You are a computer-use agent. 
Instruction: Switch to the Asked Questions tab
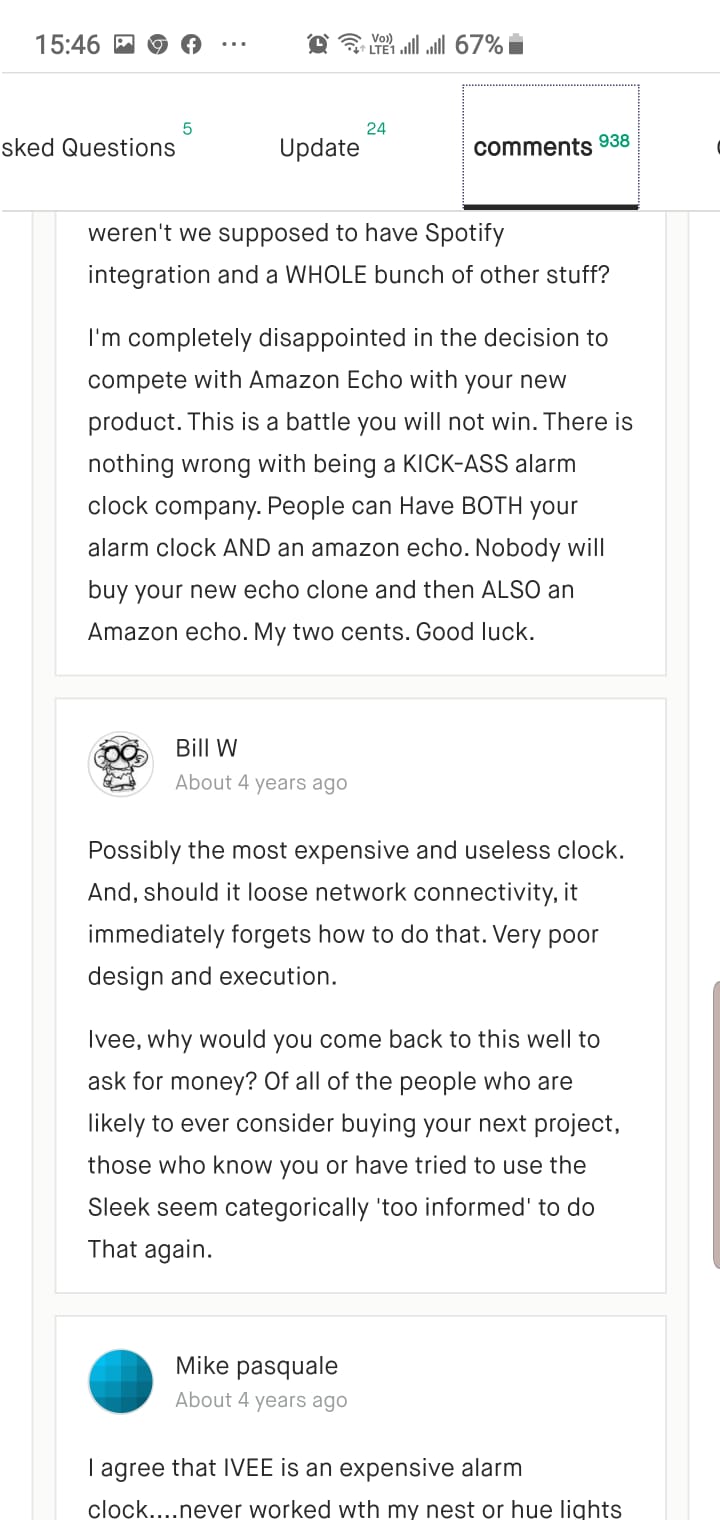(88, 148)
